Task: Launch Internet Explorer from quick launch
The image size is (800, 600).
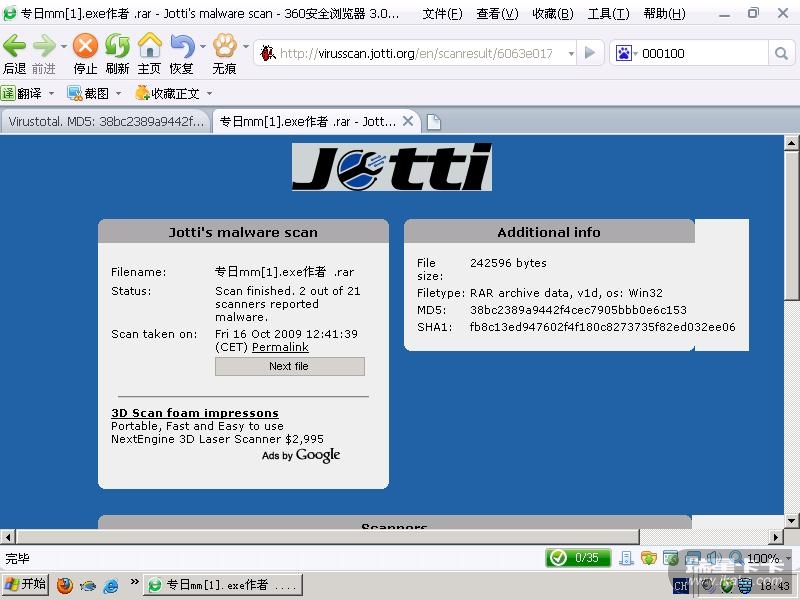Action: click(110, 585)
